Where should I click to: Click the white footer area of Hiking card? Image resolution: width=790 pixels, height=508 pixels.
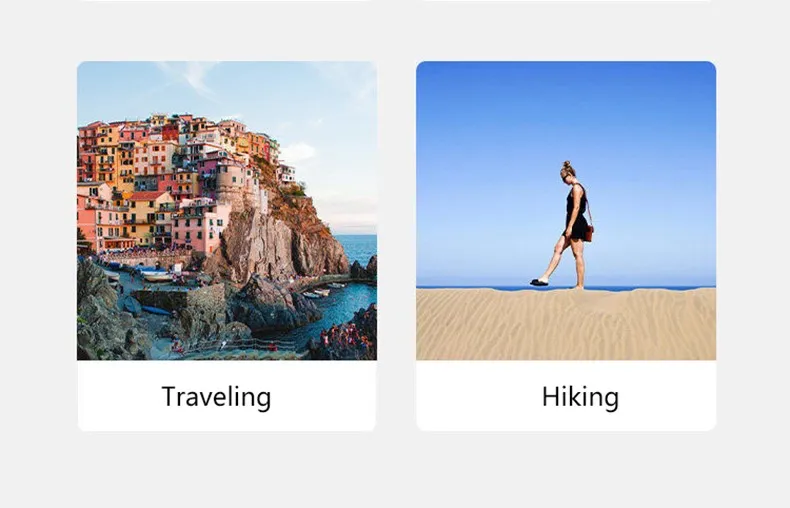point(566,396)
